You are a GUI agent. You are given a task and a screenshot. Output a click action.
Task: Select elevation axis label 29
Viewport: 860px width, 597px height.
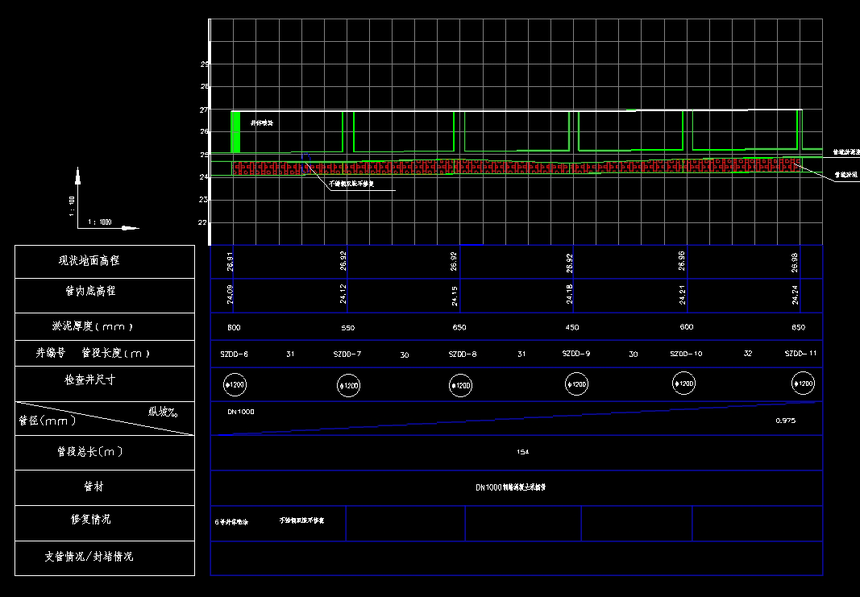pos(204,64)
